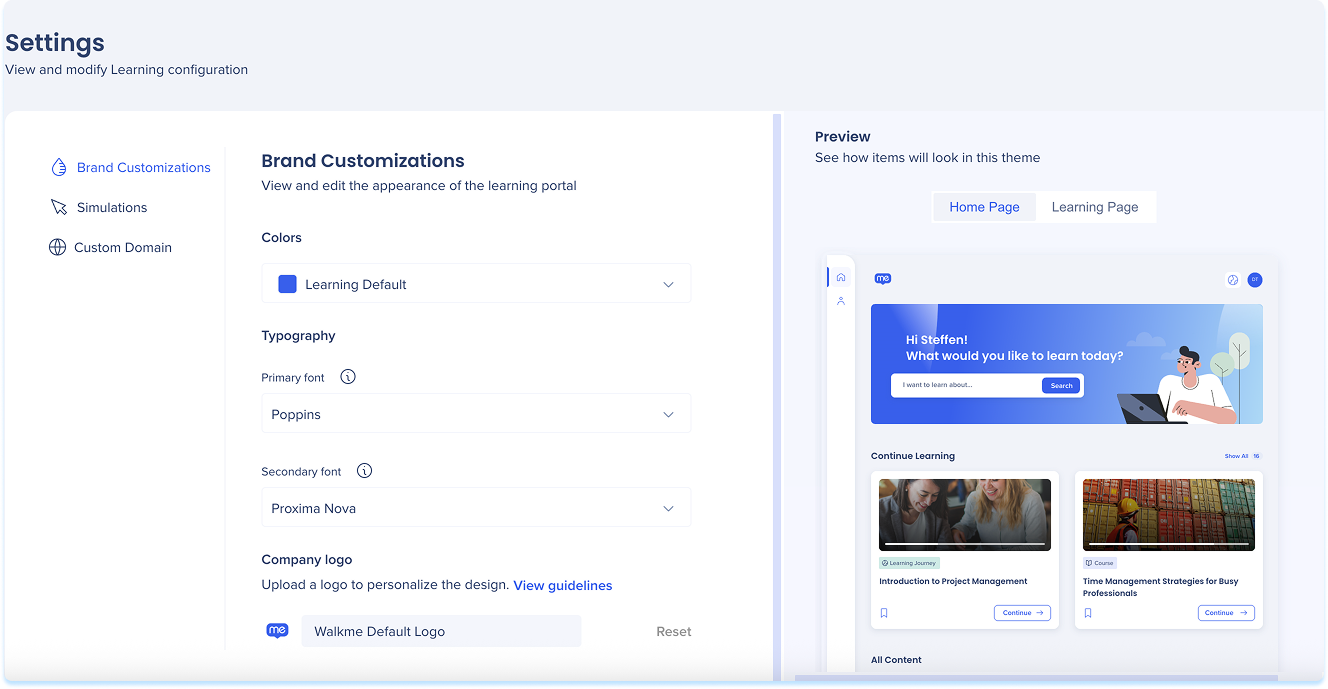The width and height of the screenshot is (1328, 689).
Task: Expand the Proxima Nova secondary font dropdown
Action: (476, 508)
